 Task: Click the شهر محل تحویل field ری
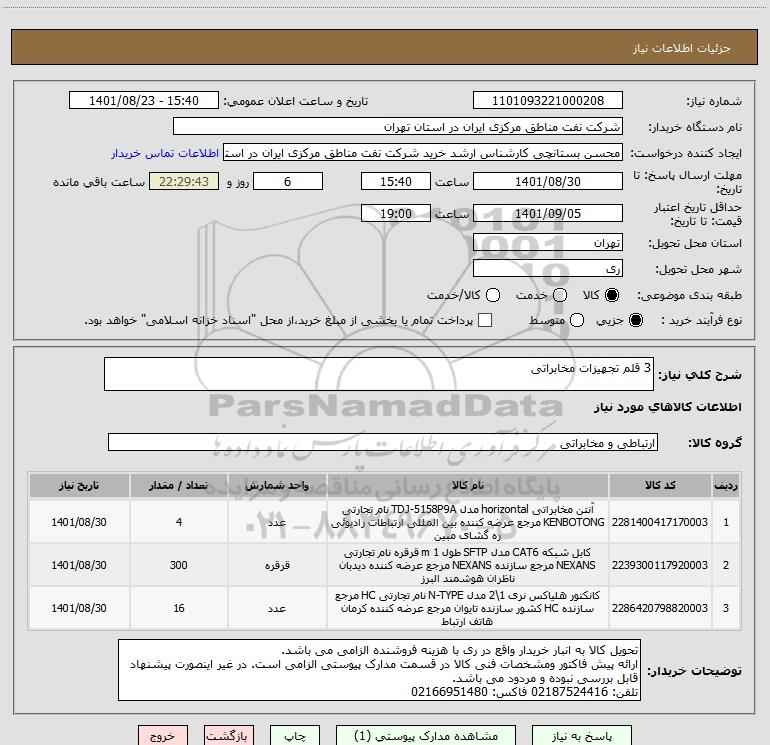click(x=548, y=269)
